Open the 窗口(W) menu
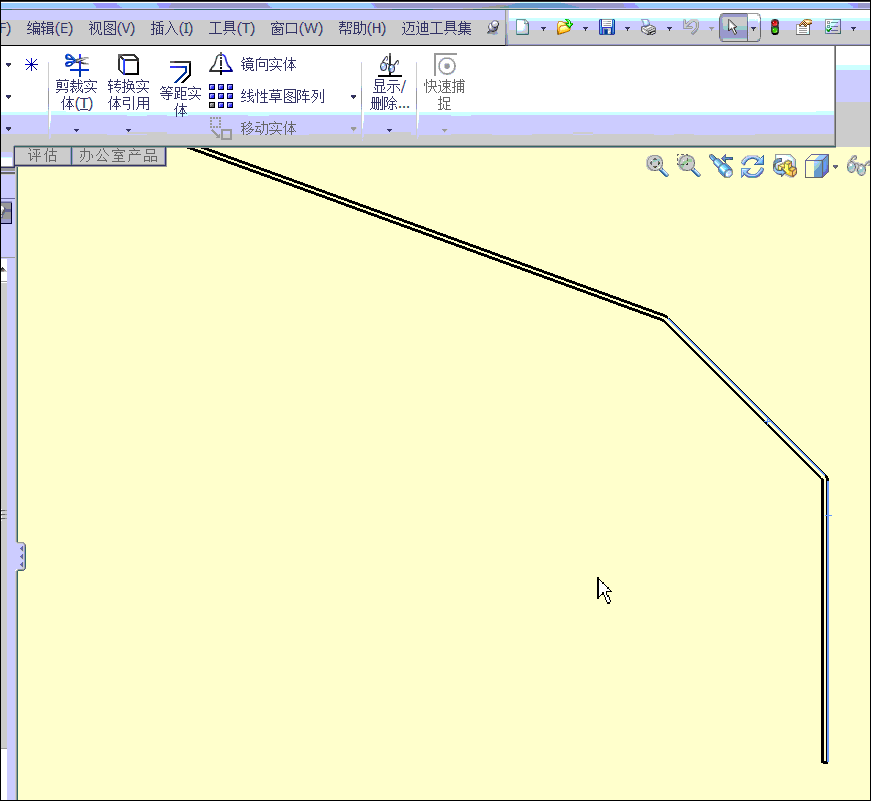This screenshot has width=871, height=801. pos(296,28)
